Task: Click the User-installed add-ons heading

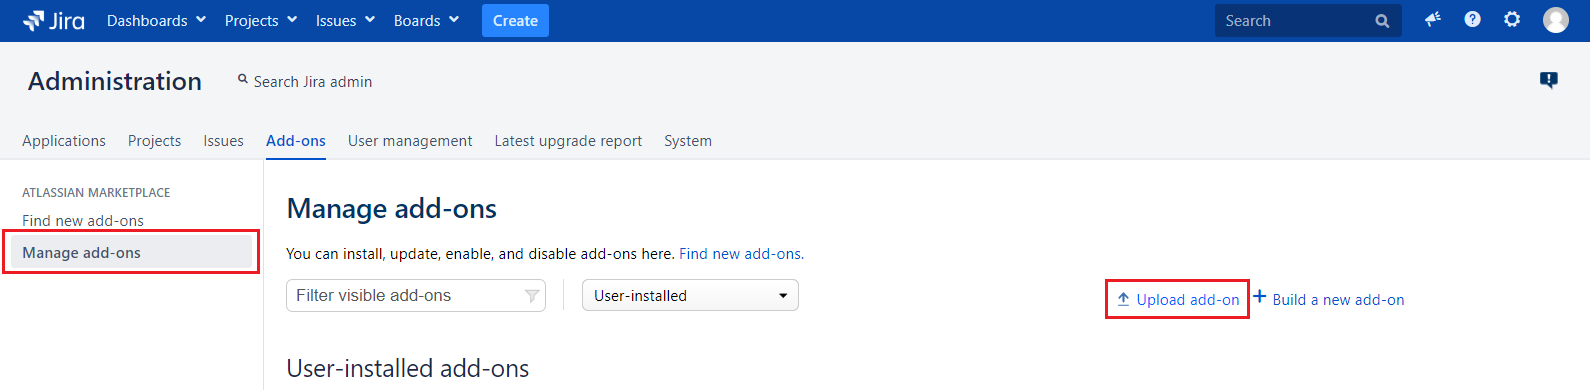Action: click(408, 368)
